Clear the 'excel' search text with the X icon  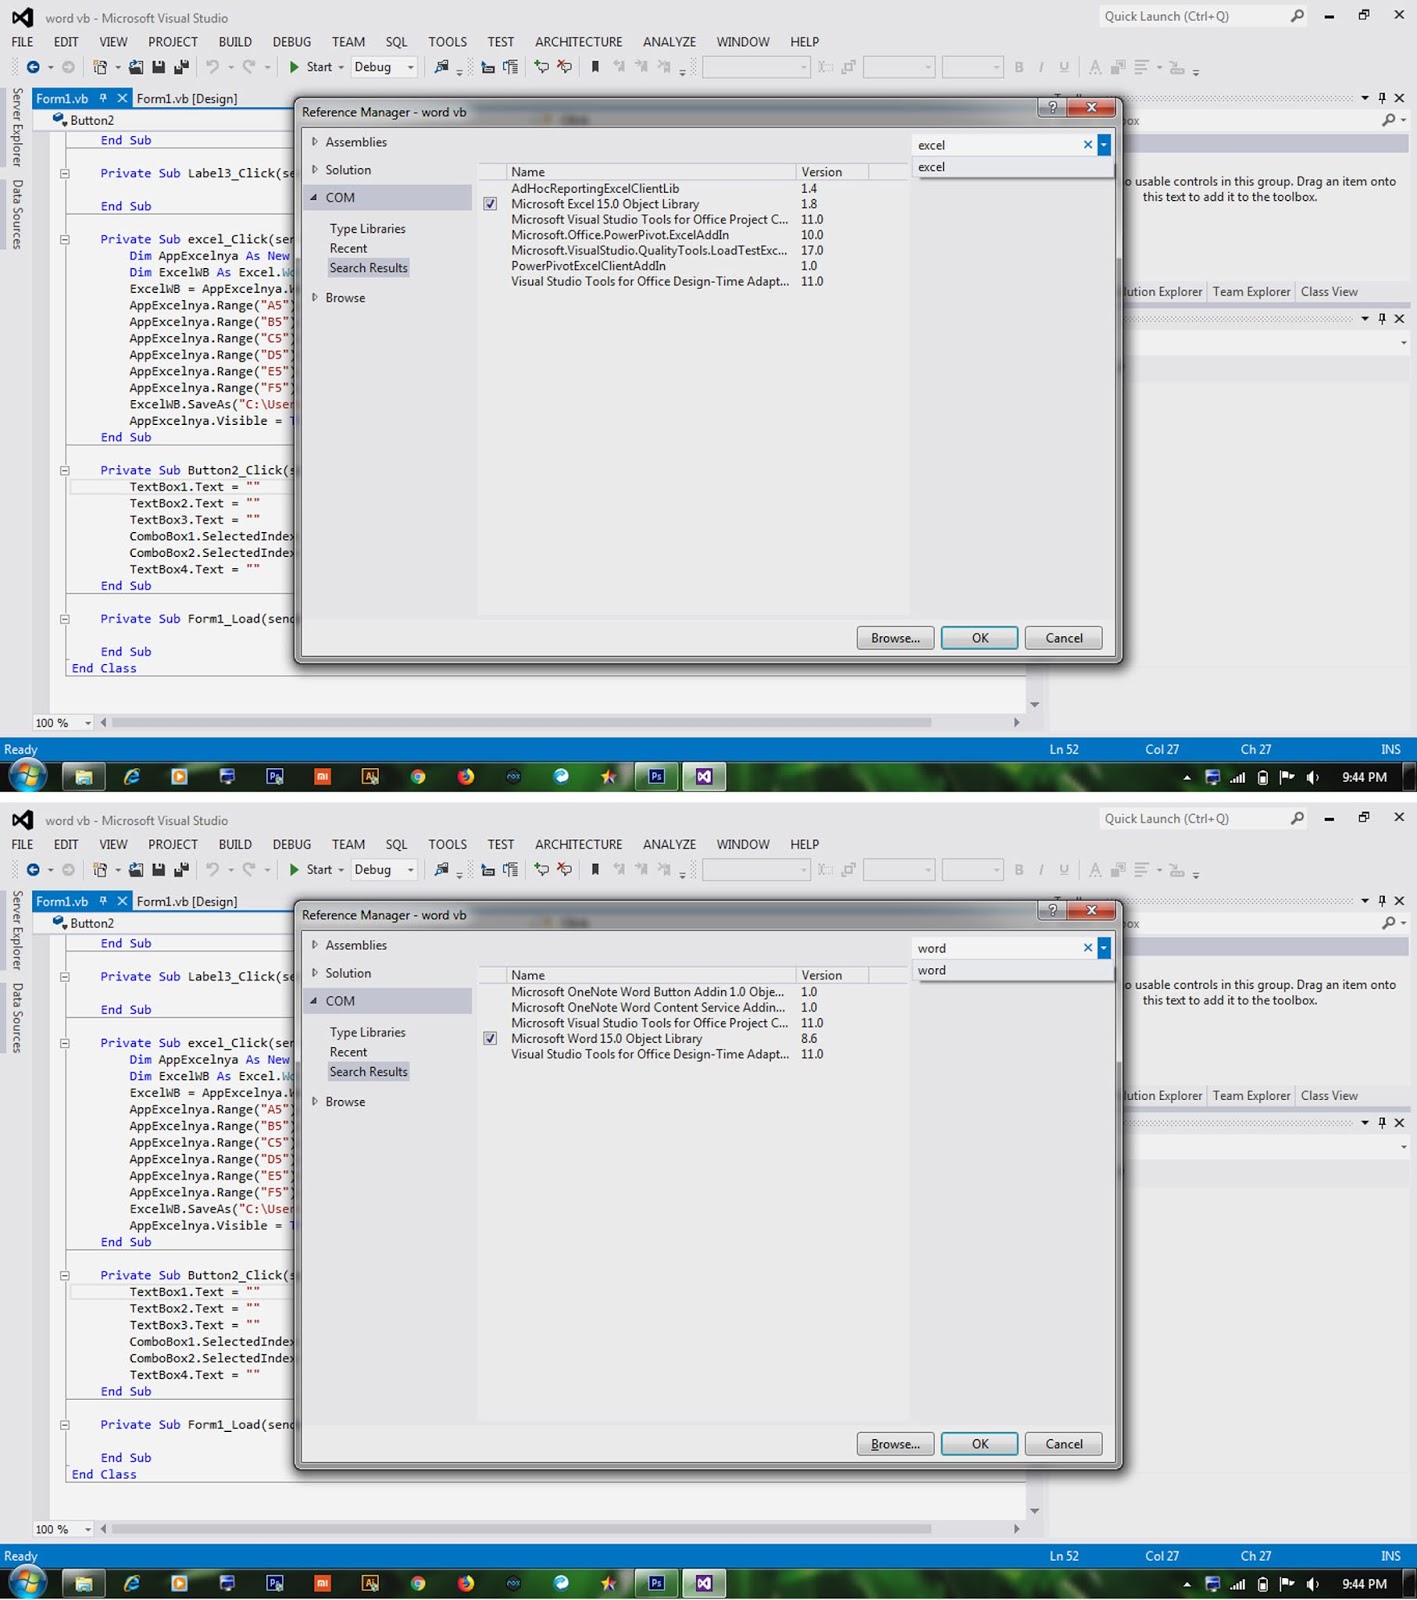[1088, 145]
